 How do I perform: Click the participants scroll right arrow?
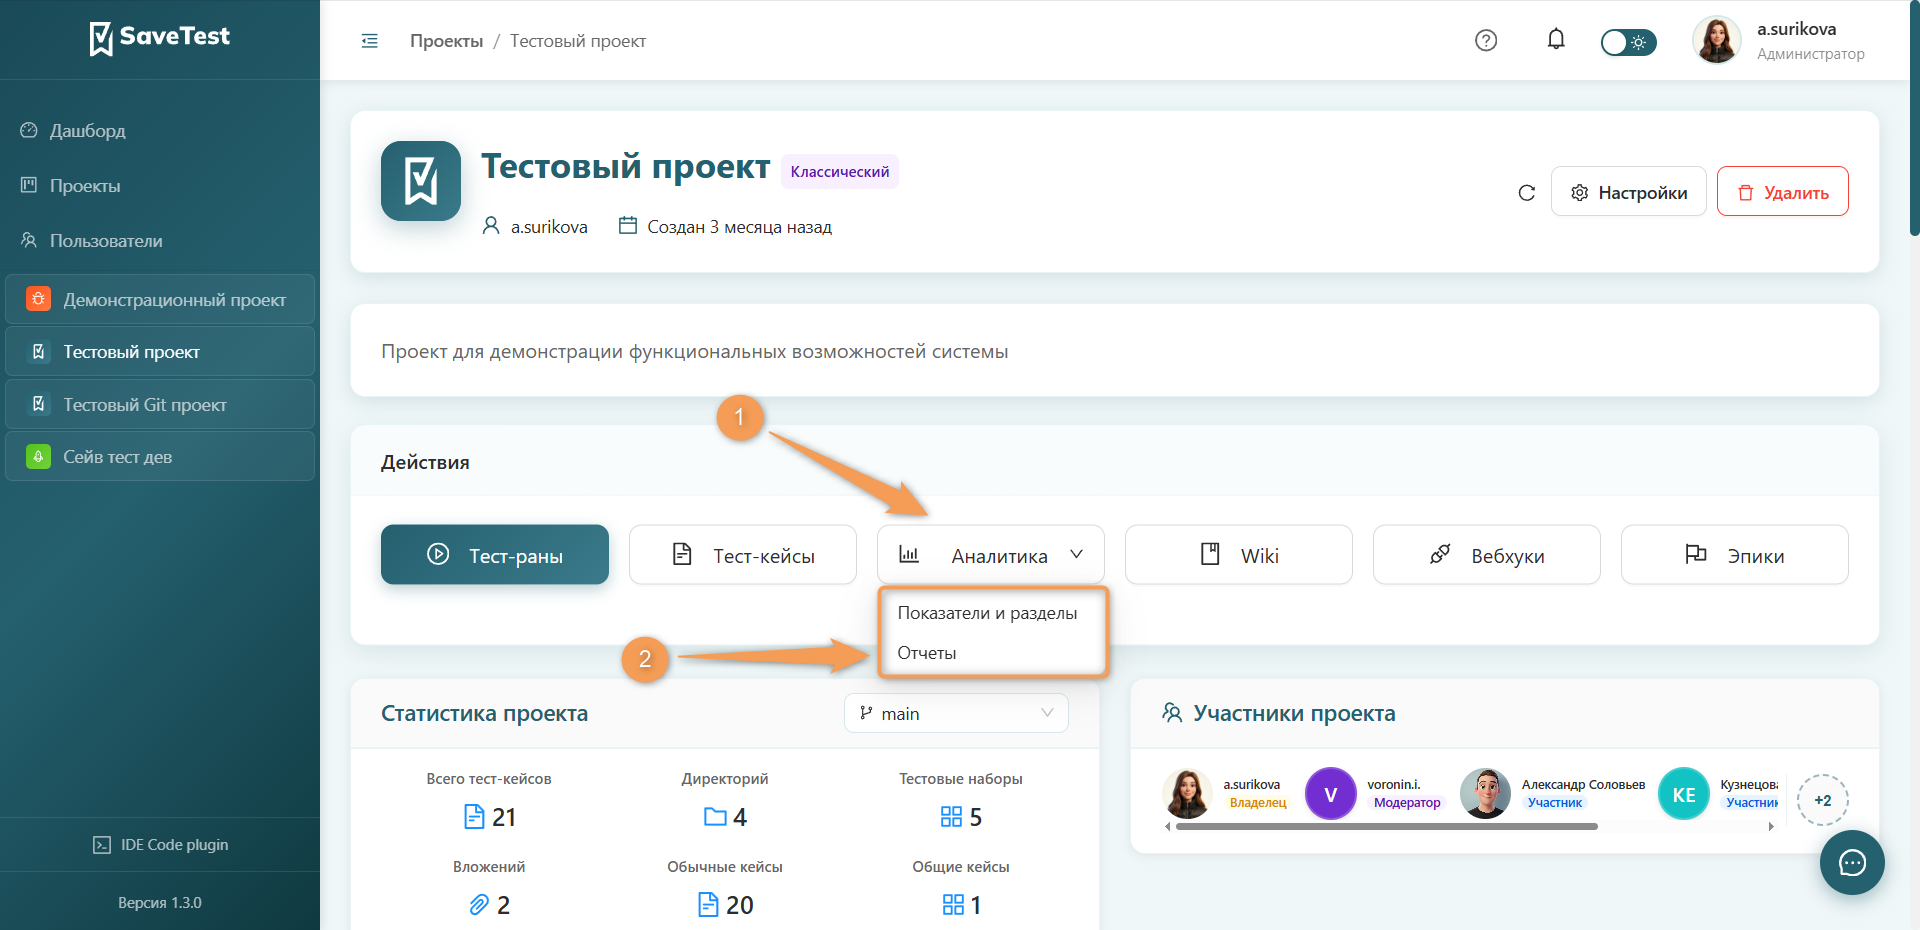pyautogui.click(x=1771, y=827)
